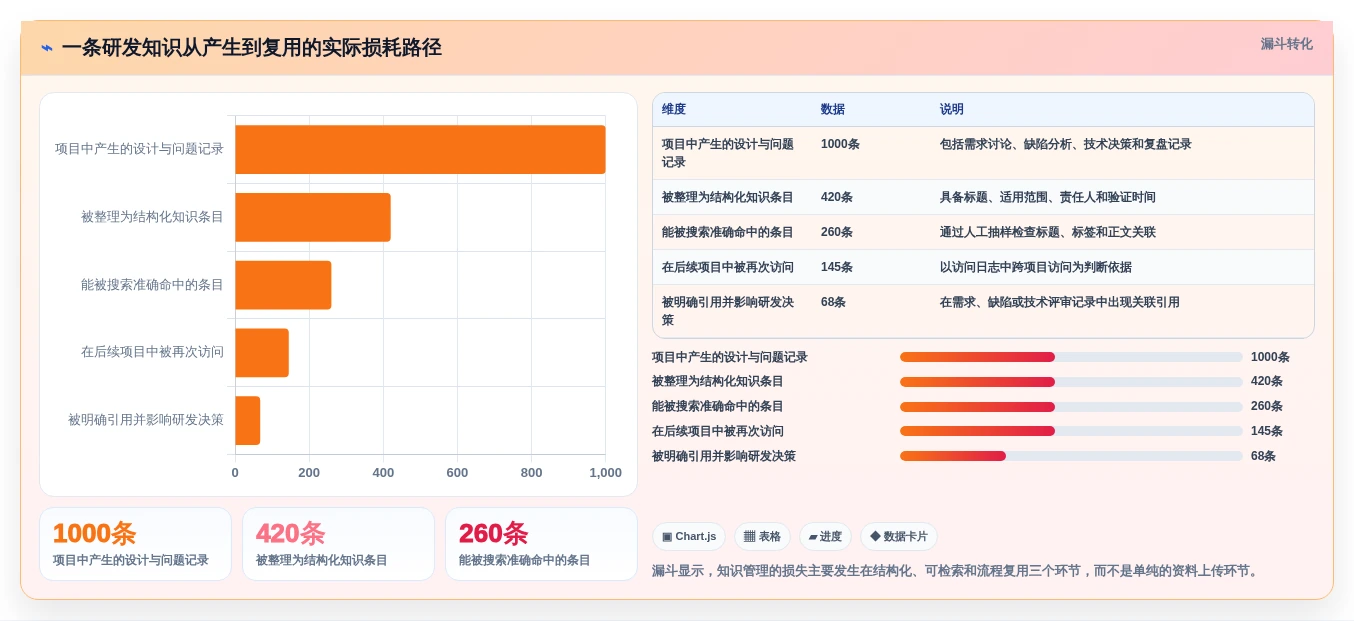Click the x-axis tick label 400

point(383,473)
